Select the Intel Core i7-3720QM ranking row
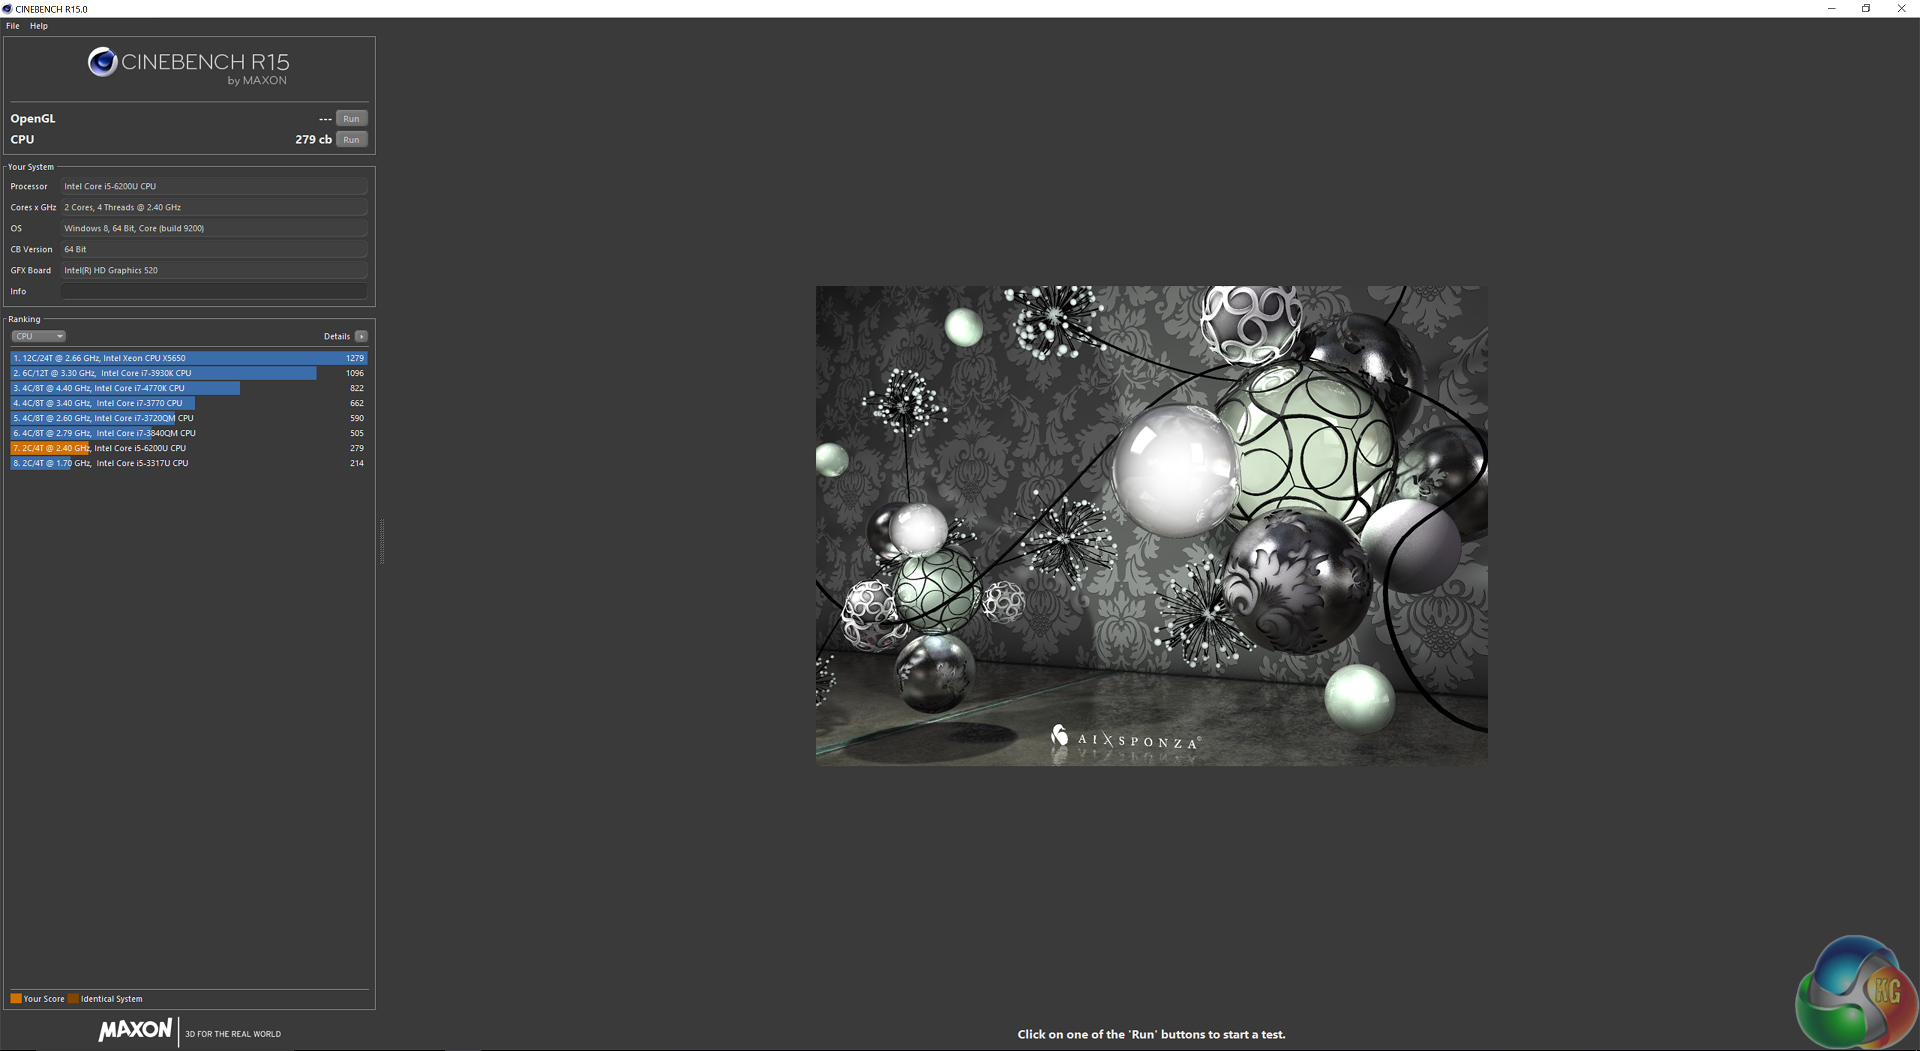This screenshot has width=1920, height=1051. [x=189, y=418]
